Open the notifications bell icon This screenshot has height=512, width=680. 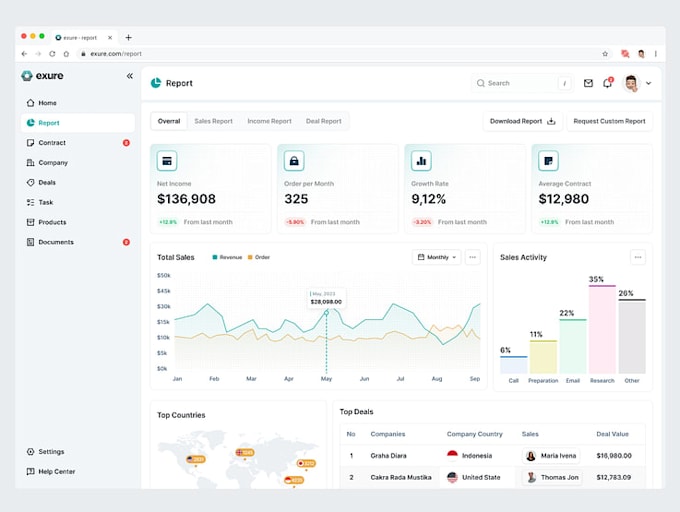tap(607, 83)
